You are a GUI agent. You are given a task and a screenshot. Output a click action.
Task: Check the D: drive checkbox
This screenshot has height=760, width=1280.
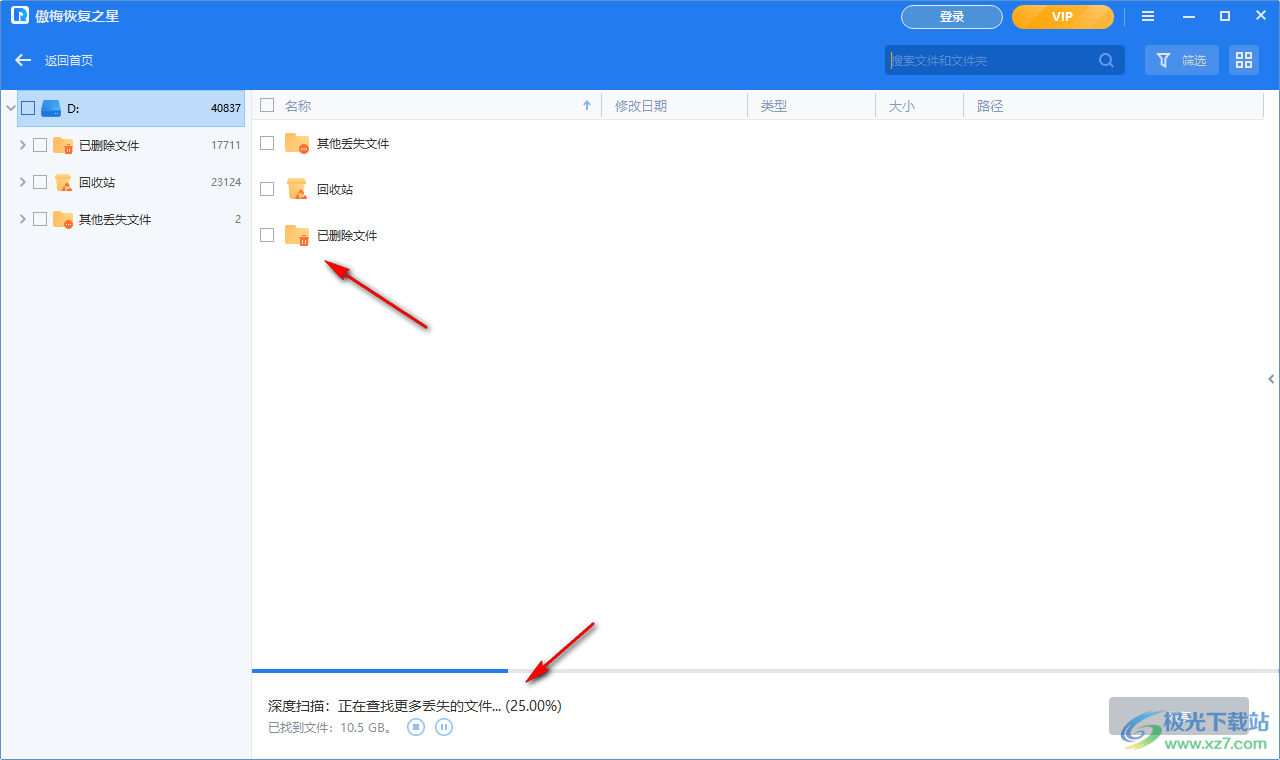(x=28, y=108)
